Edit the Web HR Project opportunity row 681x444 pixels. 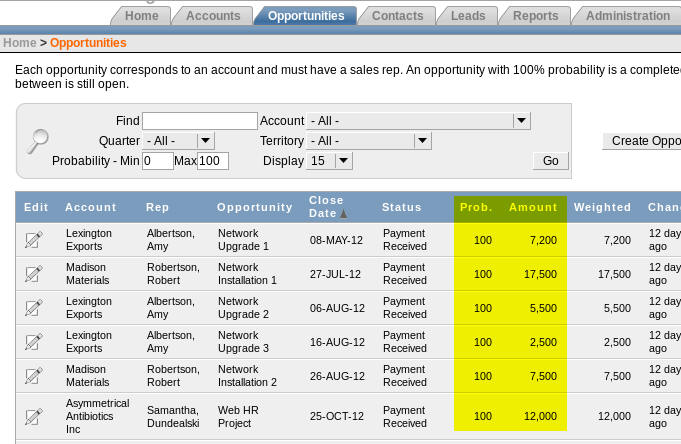[x=34, y=416]
